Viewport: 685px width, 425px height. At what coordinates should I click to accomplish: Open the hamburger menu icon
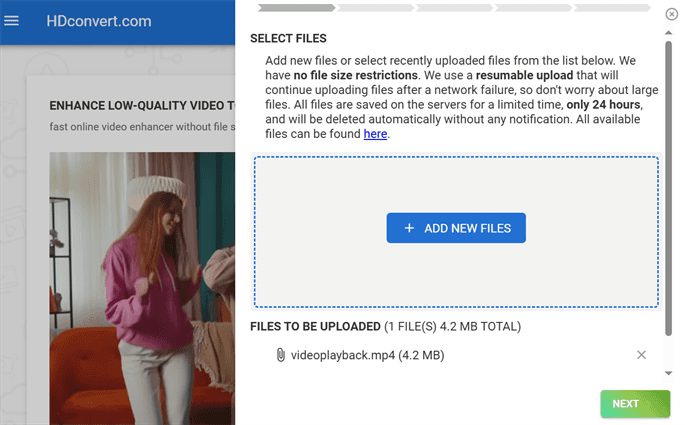point(11,21)
